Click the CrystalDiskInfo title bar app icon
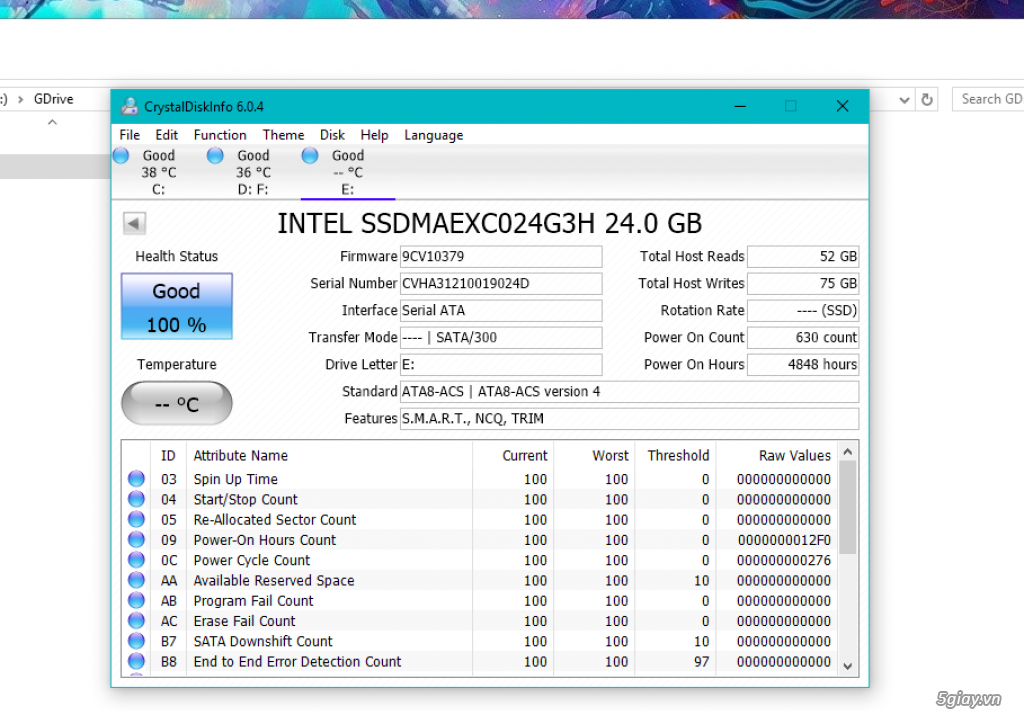Image resolution: width=1024 pixels, height=715 pixels. (x=130, y=106)
